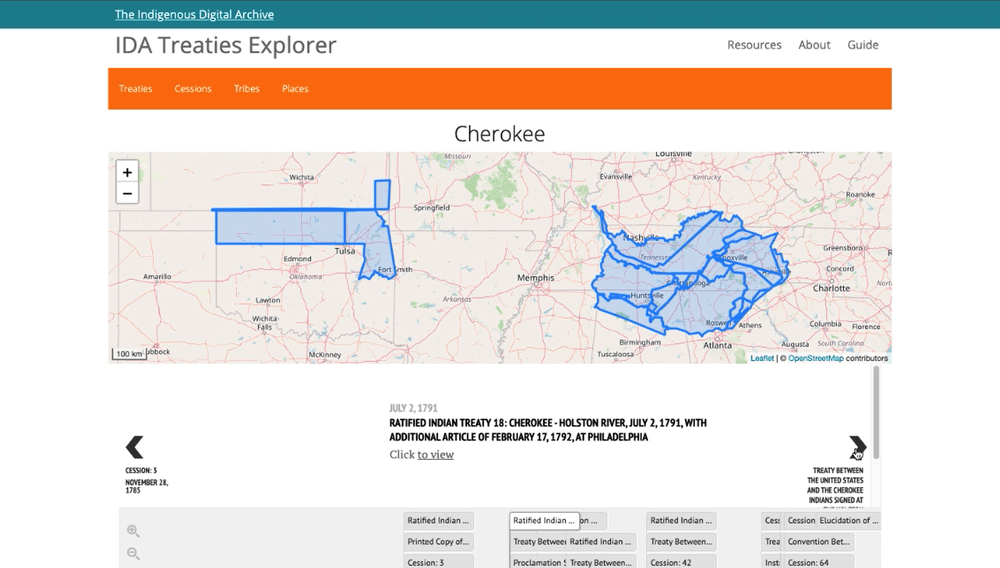Go to previous timeline slide arrow

pos(135,447)
